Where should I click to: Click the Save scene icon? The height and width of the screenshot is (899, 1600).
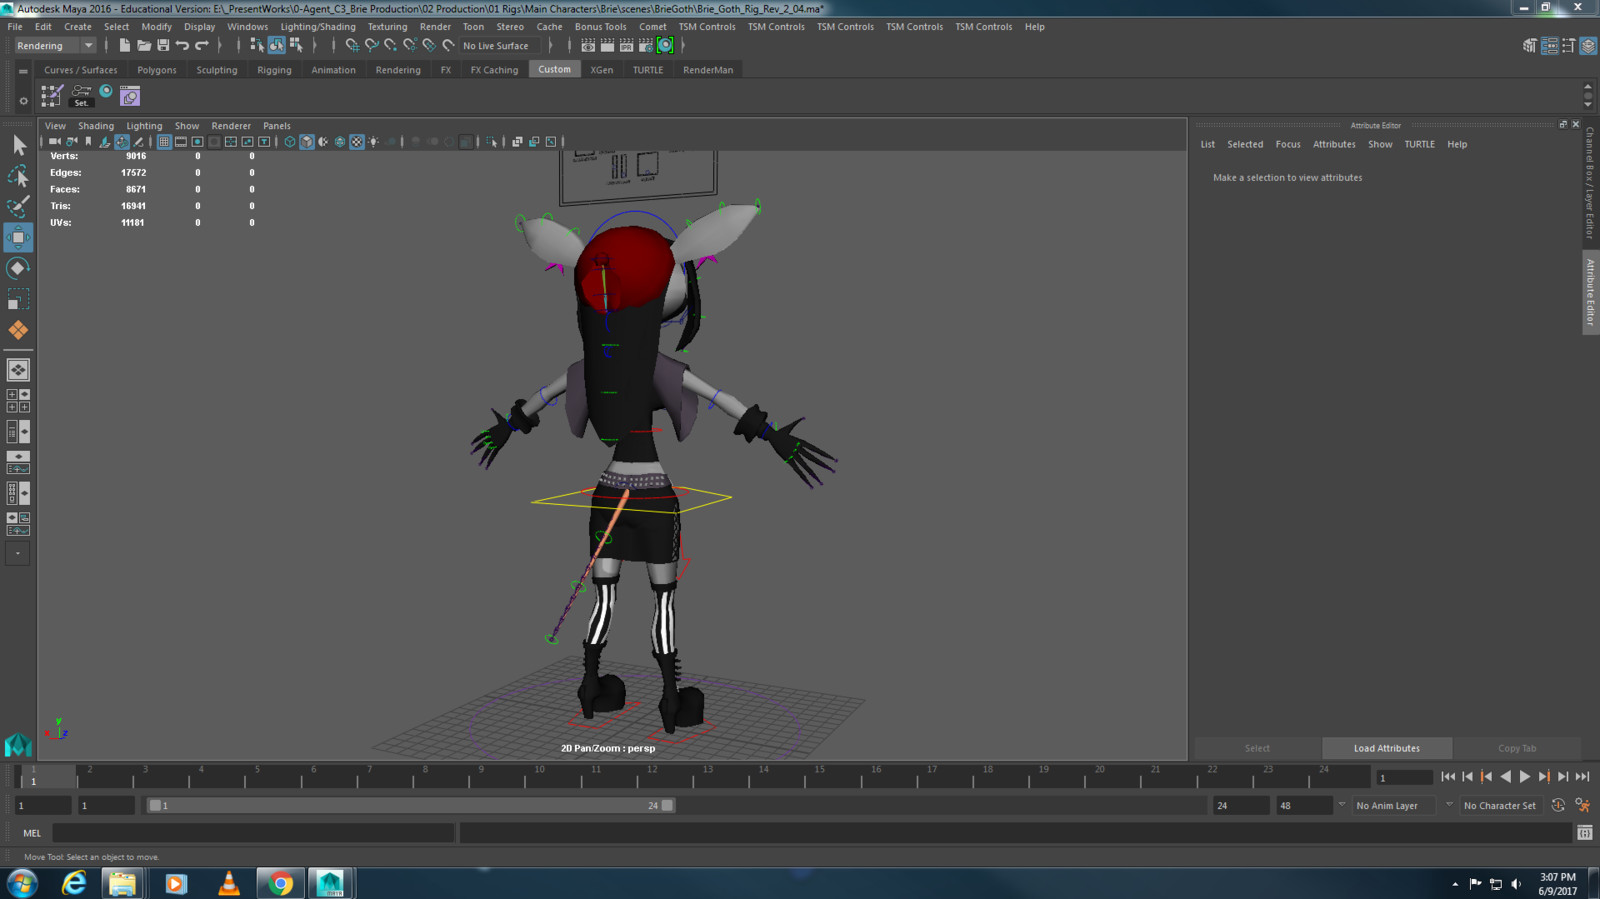(163, 46)
